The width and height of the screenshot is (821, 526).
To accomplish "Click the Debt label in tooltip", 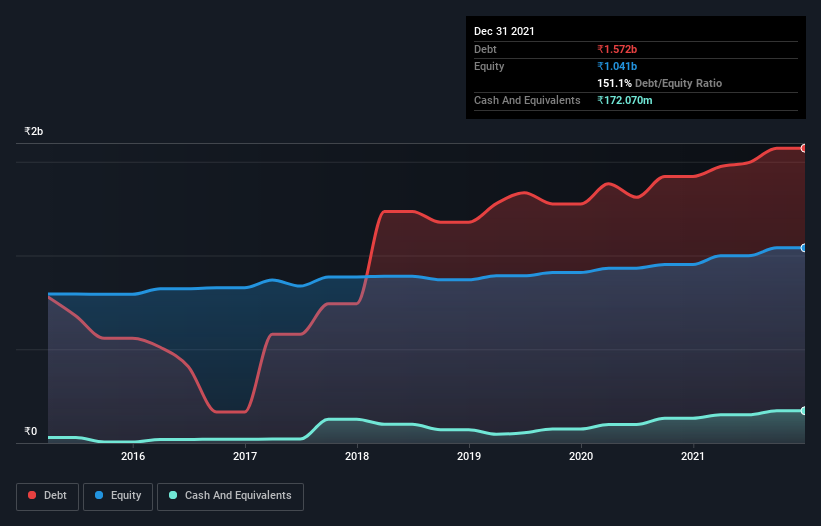I will tap(485, 49).
